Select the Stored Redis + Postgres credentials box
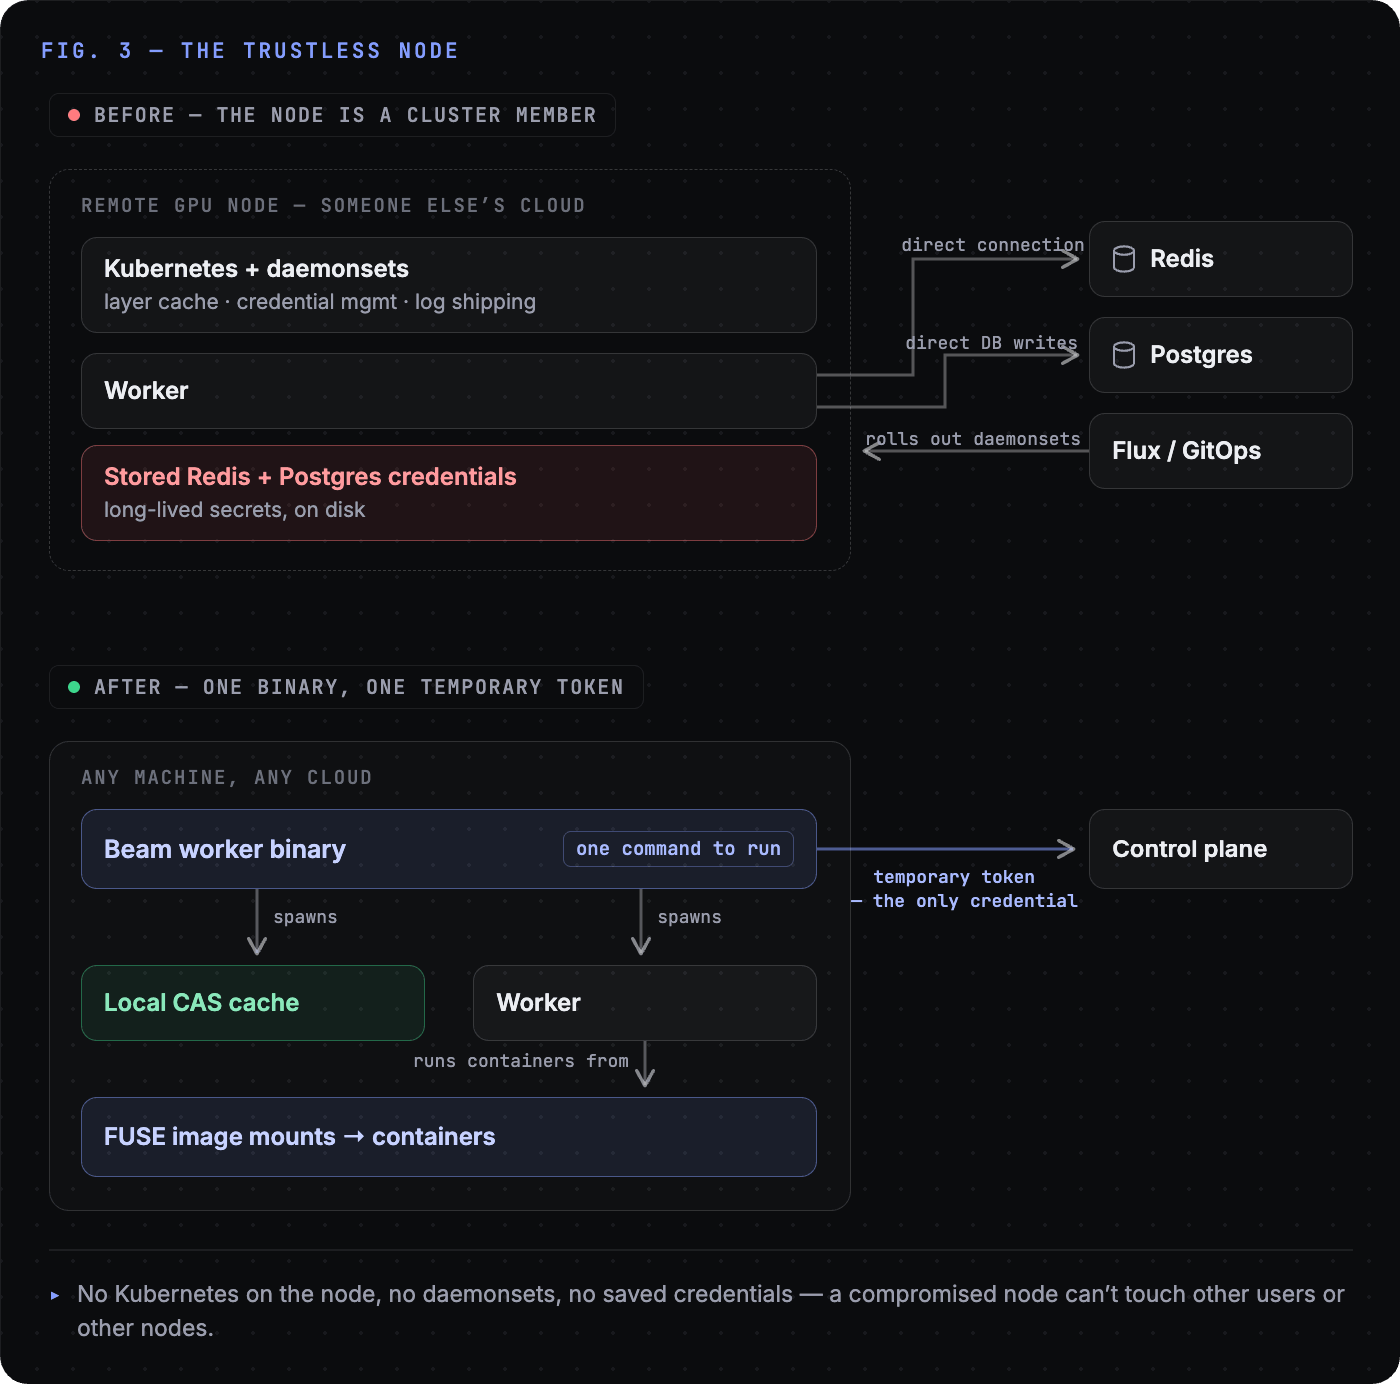1400x1384 pixels. [449, 493]
